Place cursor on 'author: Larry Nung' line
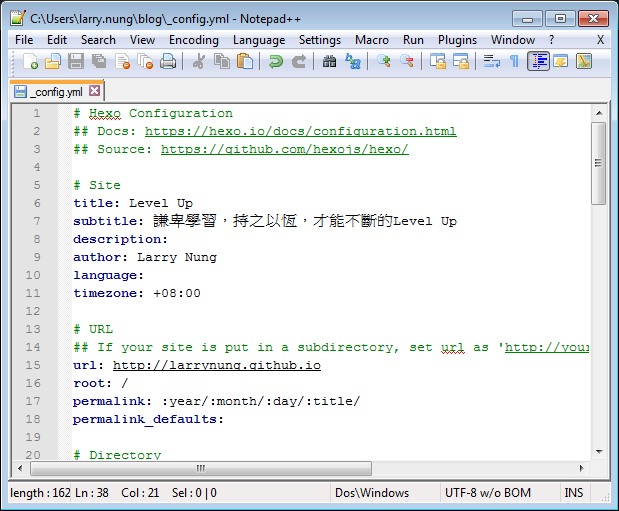The width and height of the screenshot is (619, 511). (x=145, y=257)
